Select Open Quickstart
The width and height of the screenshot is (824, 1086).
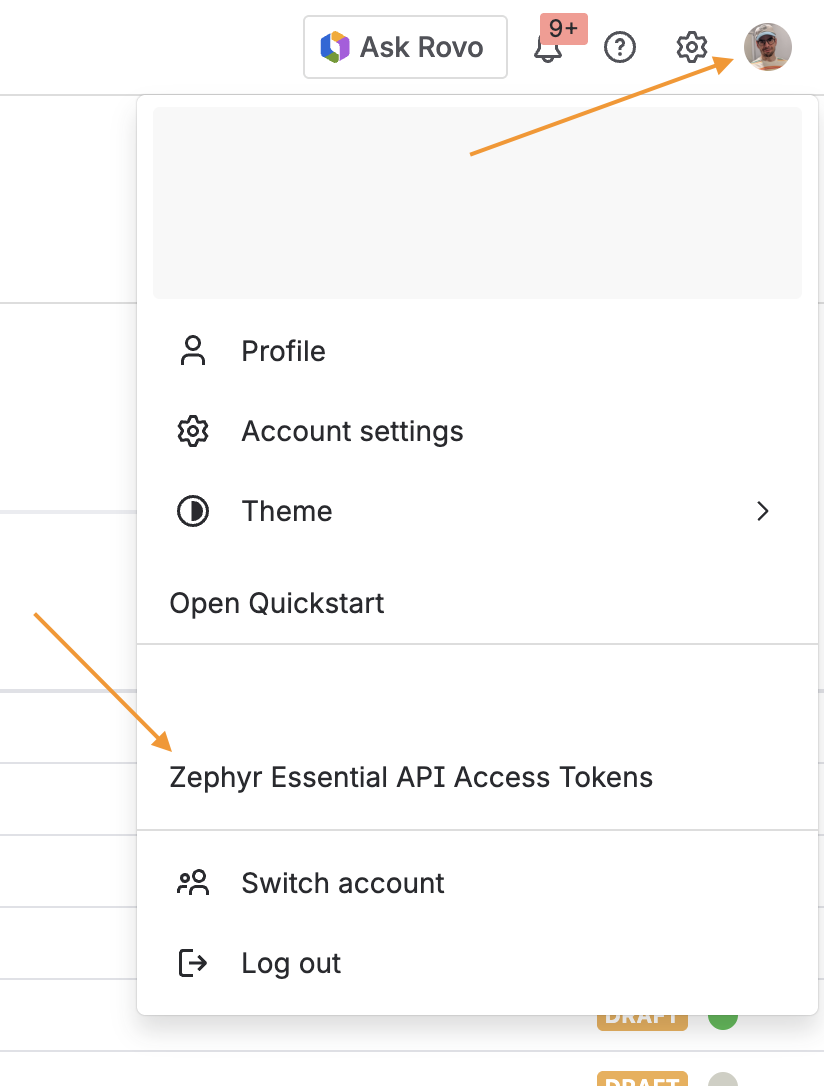tap(277, 603)
